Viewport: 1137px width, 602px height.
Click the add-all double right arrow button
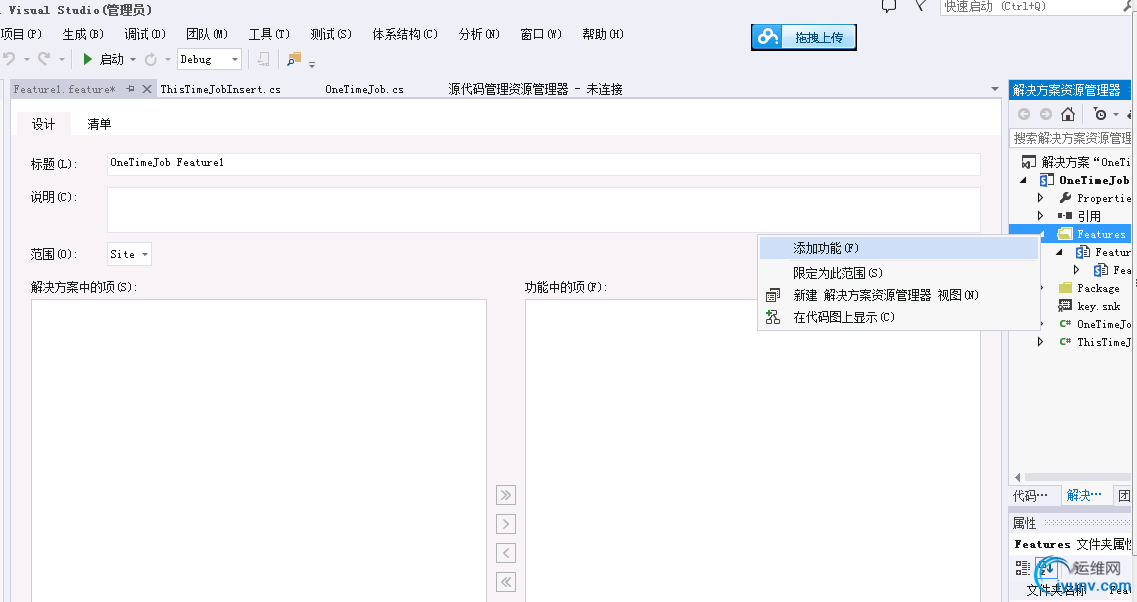pyautogui.click(x=505, y=495)
